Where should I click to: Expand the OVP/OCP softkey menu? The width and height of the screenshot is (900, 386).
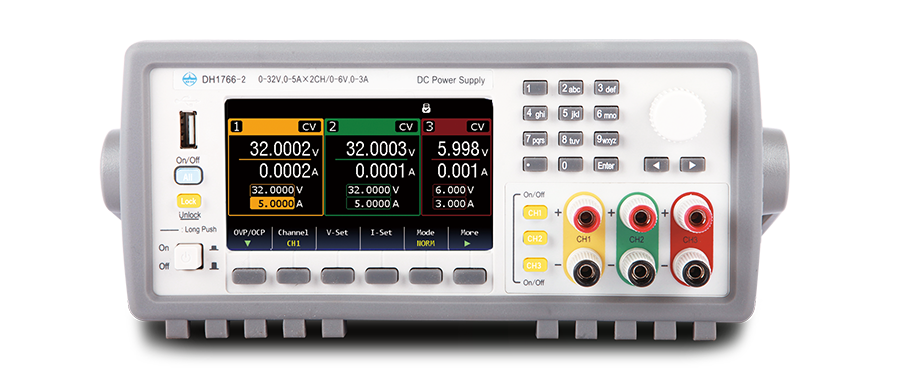click(249, 237)
